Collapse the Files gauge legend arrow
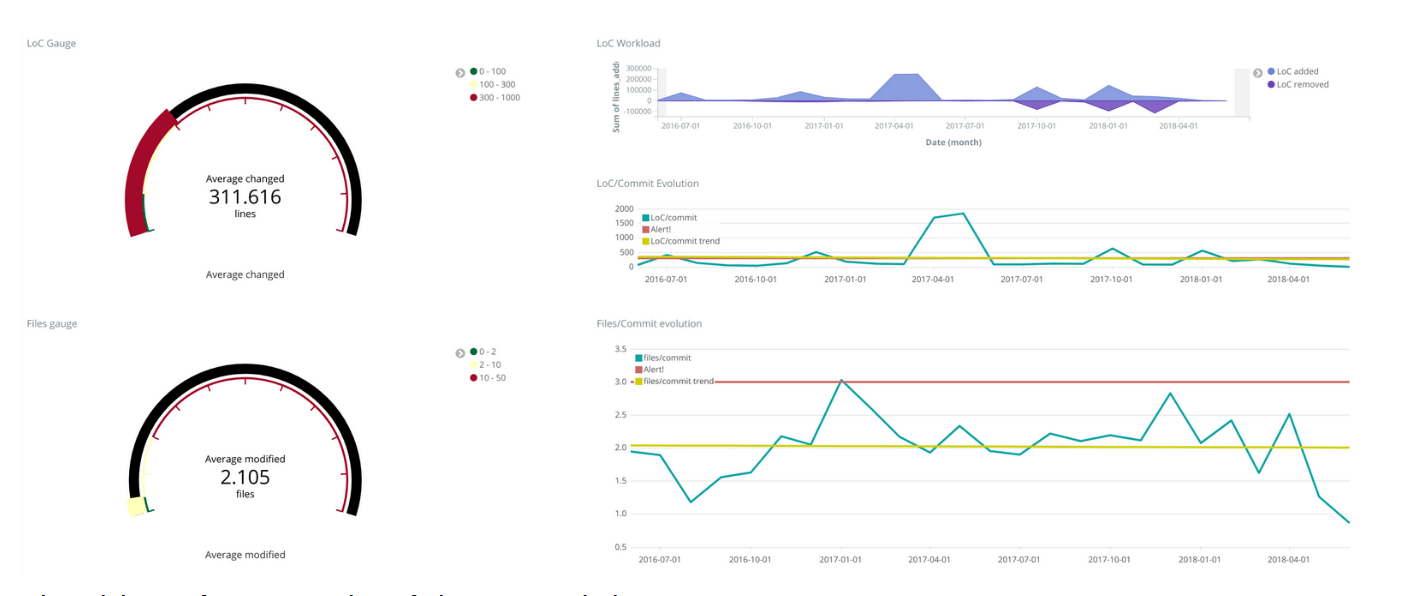 (460, 352)
